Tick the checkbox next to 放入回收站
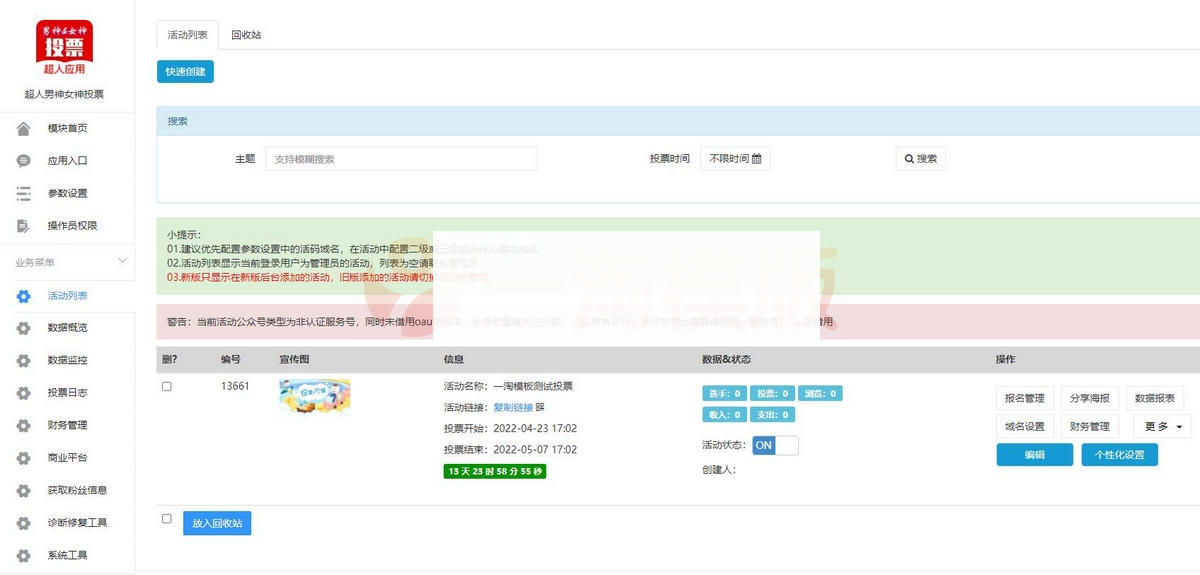 click(167, 519)
